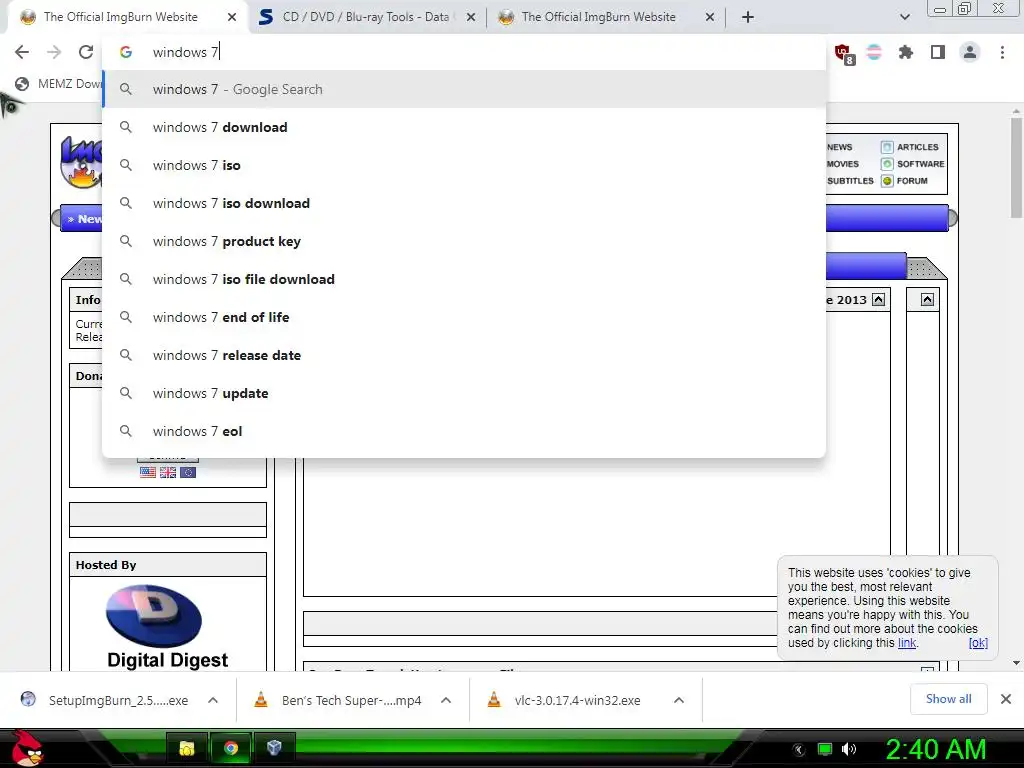
Task: Click the volume speaker tray icon
Action: click(849, 749)
